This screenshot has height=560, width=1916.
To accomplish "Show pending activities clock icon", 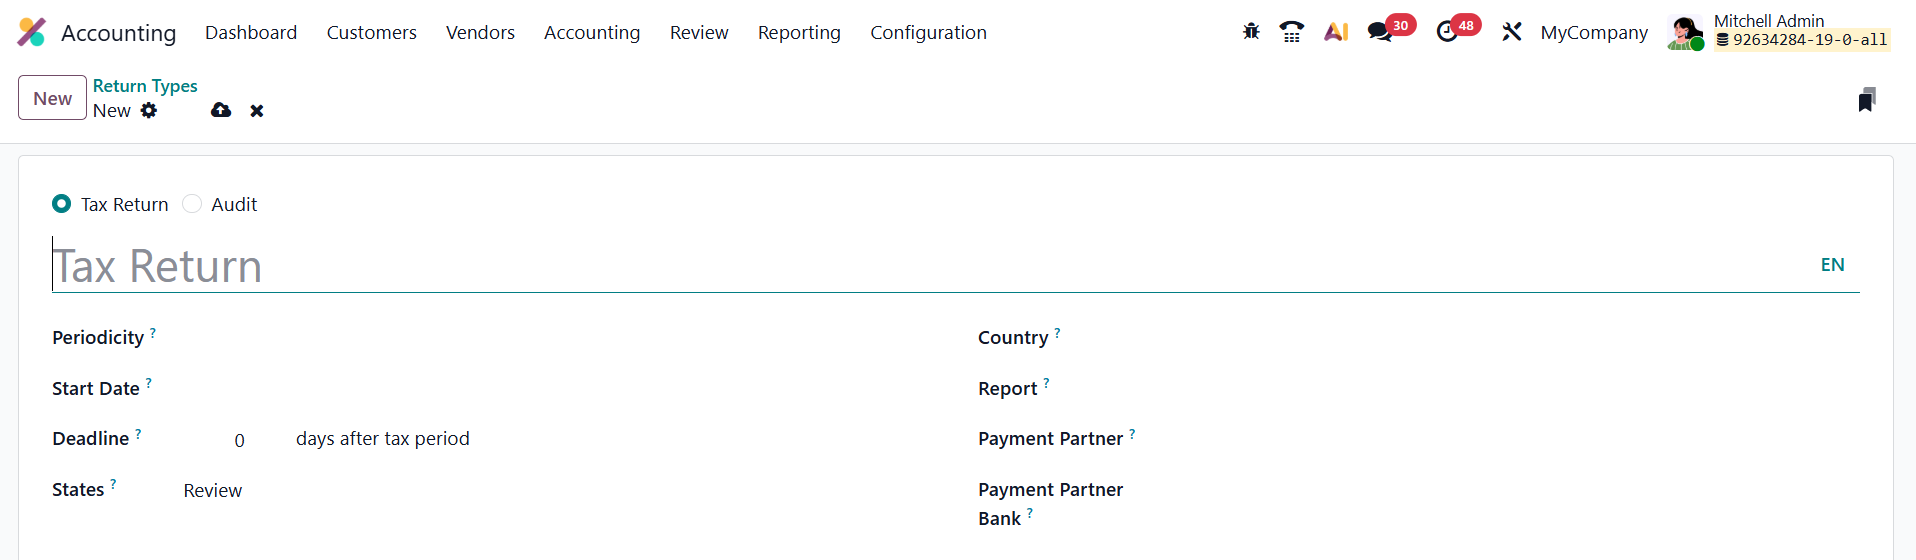I will click(x=1446, y=32).
